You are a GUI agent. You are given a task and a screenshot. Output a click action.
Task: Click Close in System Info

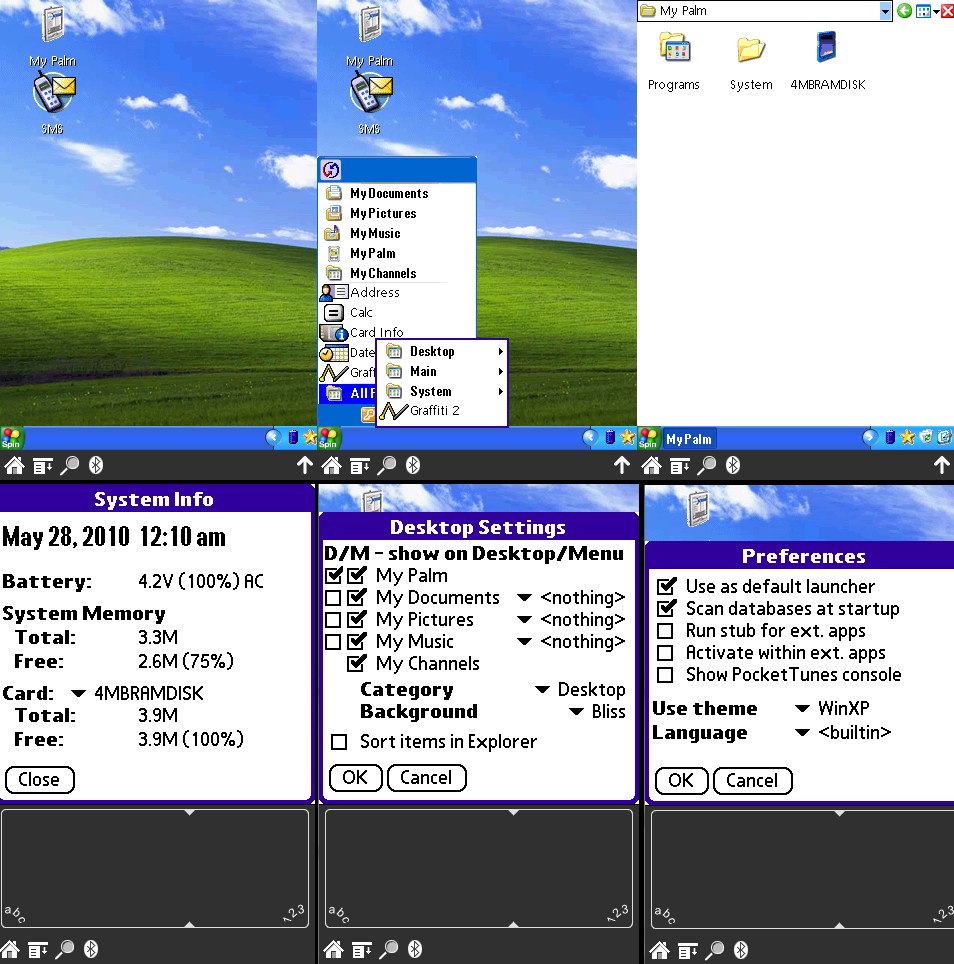click(39, 780)
